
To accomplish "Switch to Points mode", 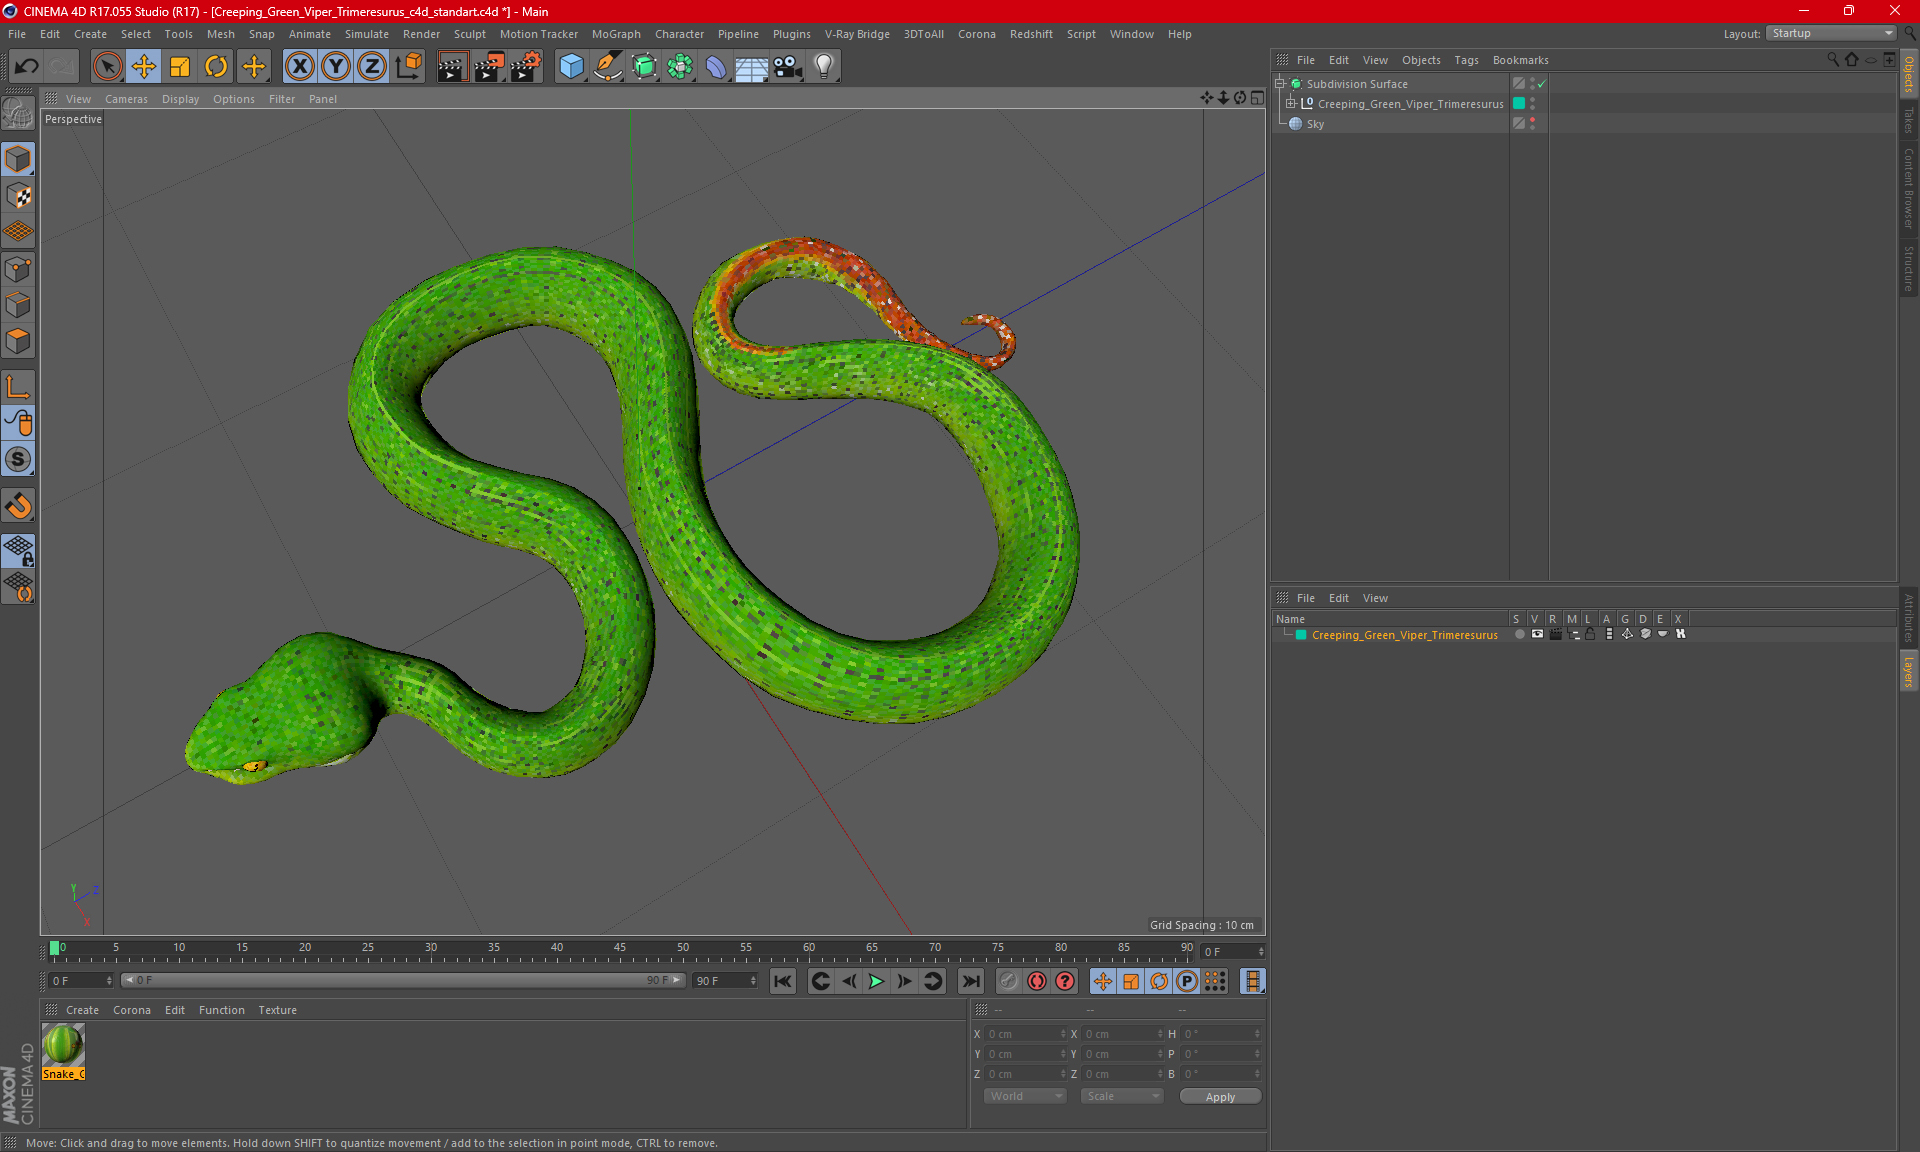I will [x=18, y=269].
